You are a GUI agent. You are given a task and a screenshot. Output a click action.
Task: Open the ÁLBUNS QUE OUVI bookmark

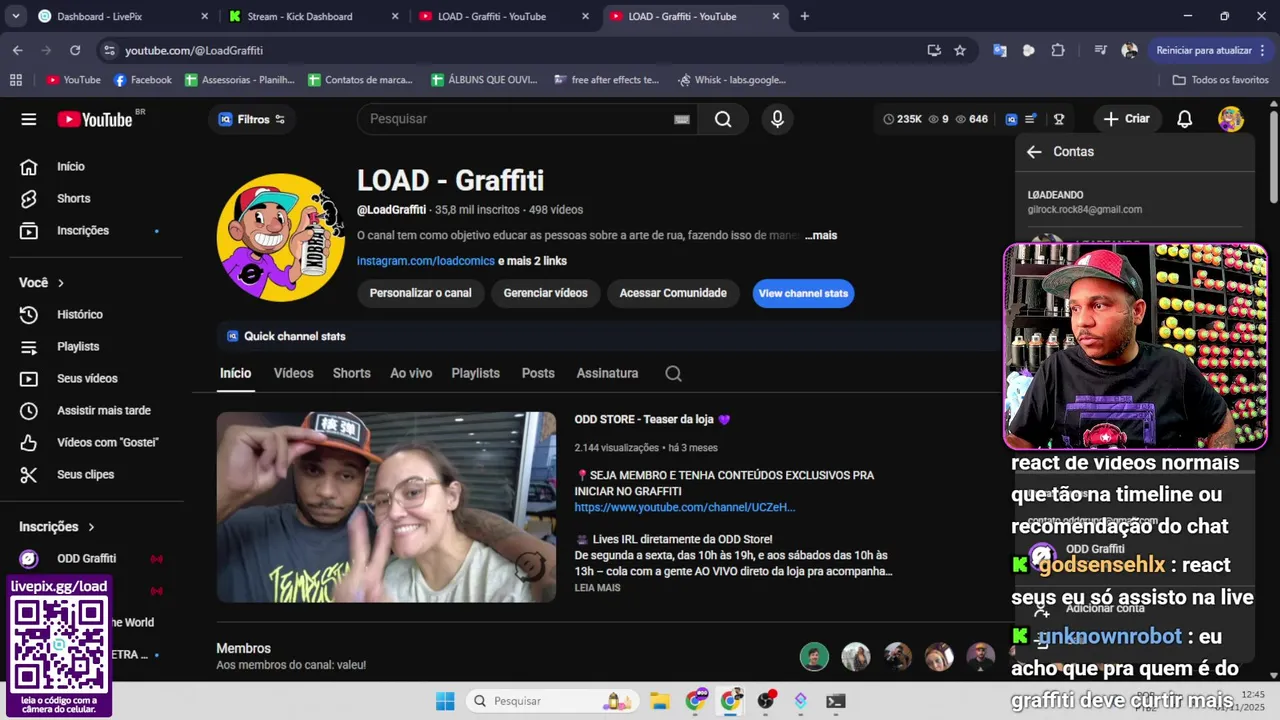[485, 80]
